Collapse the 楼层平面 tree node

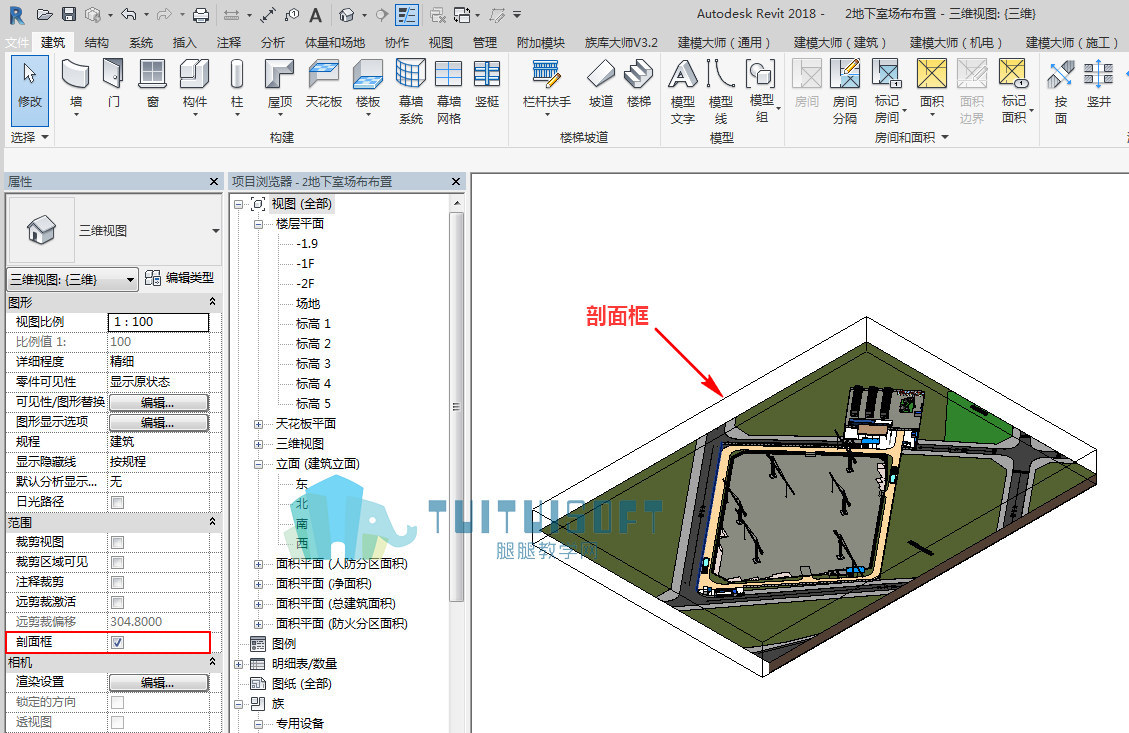click(258, 224)
